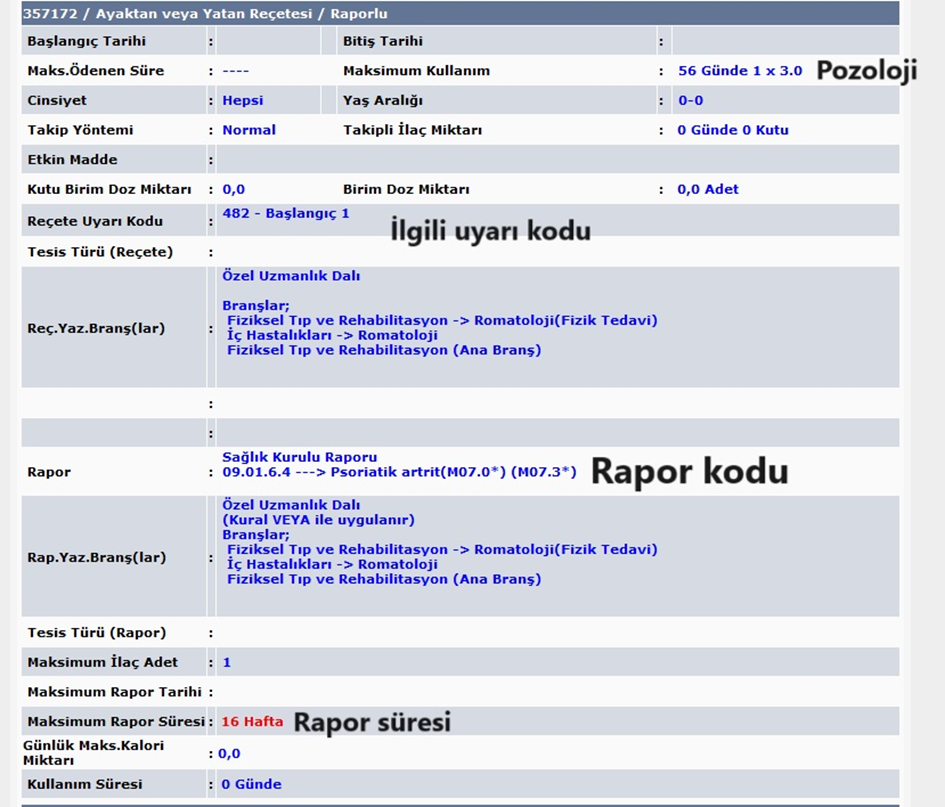
Task: Select the 'Rap.Yaz.Branş(lar)' label
Action: (96, 557)
